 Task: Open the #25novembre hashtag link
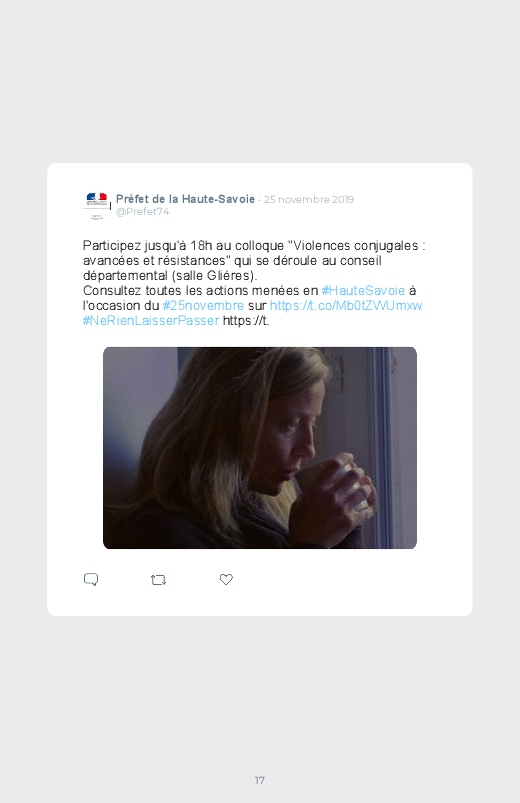pyautogui.click(x=203, y=305)
